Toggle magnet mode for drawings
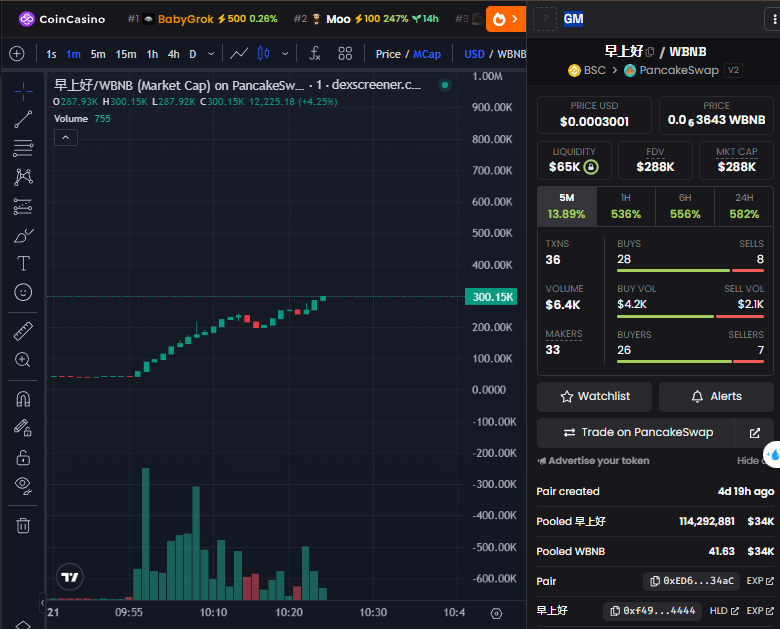This screenshot has height=629, width=780. 23,399
